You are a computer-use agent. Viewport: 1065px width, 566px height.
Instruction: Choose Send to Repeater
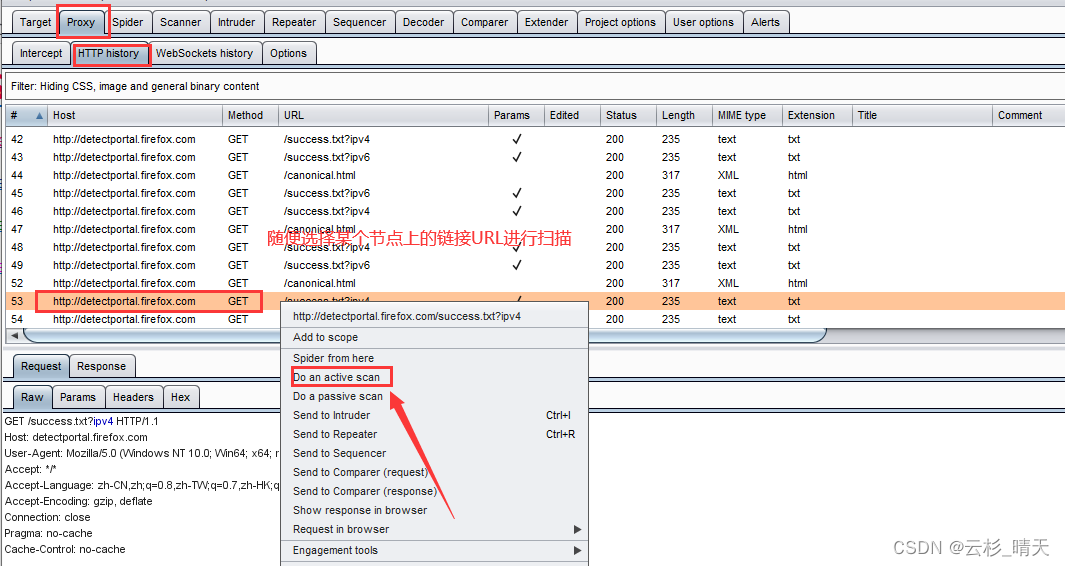(x=435, y=434)
